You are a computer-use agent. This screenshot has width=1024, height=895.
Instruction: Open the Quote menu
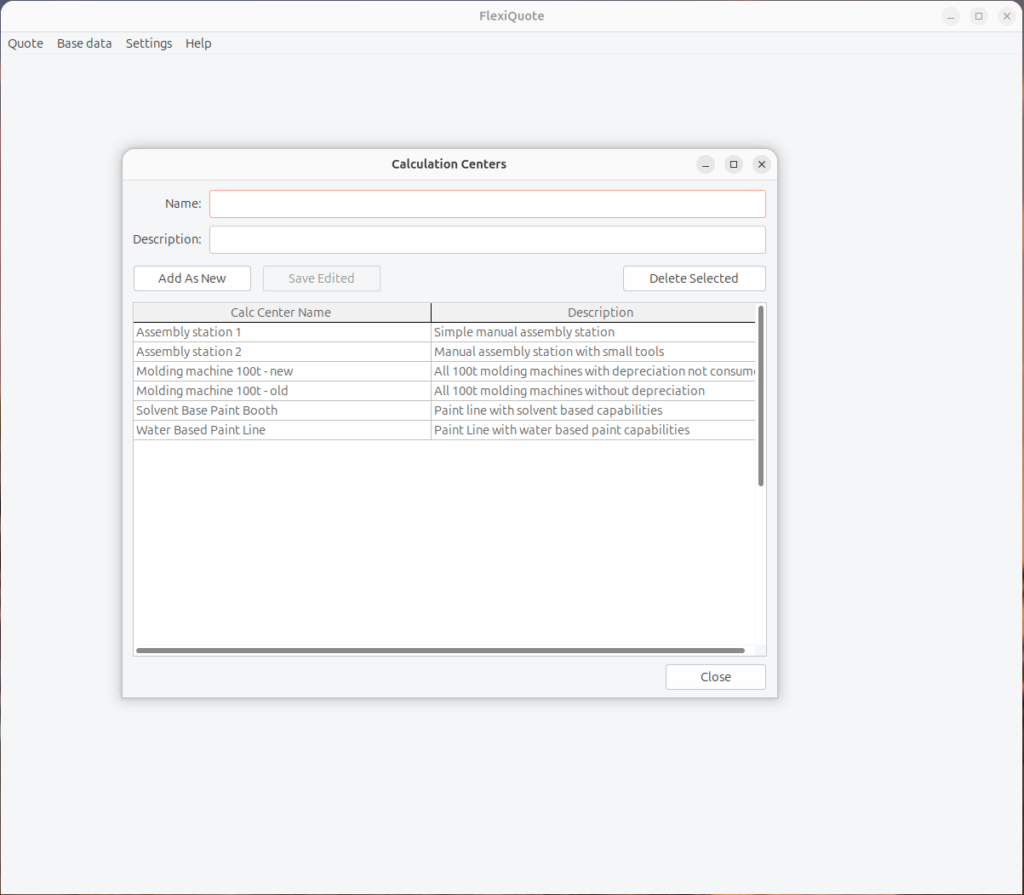click(26, 43)
